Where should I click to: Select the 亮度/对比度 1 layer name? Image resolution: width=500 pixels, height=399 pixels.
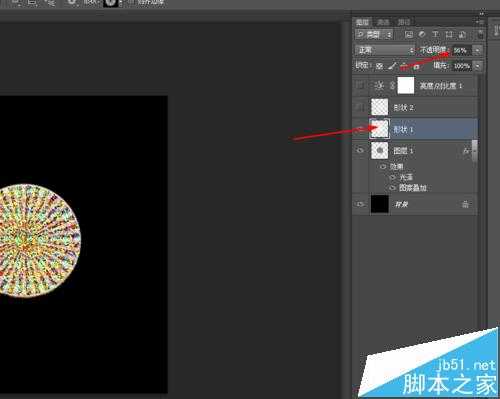[x=441, y=86]
